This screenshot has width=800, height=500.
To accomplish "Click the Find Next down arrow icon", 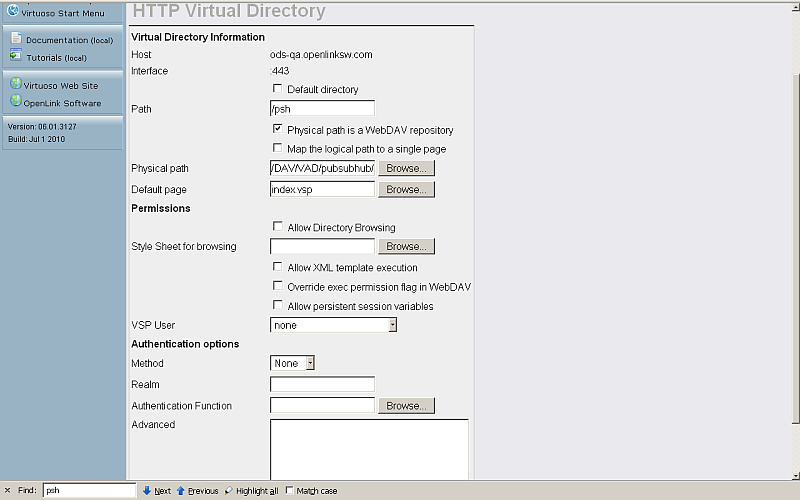I will 147,491.
